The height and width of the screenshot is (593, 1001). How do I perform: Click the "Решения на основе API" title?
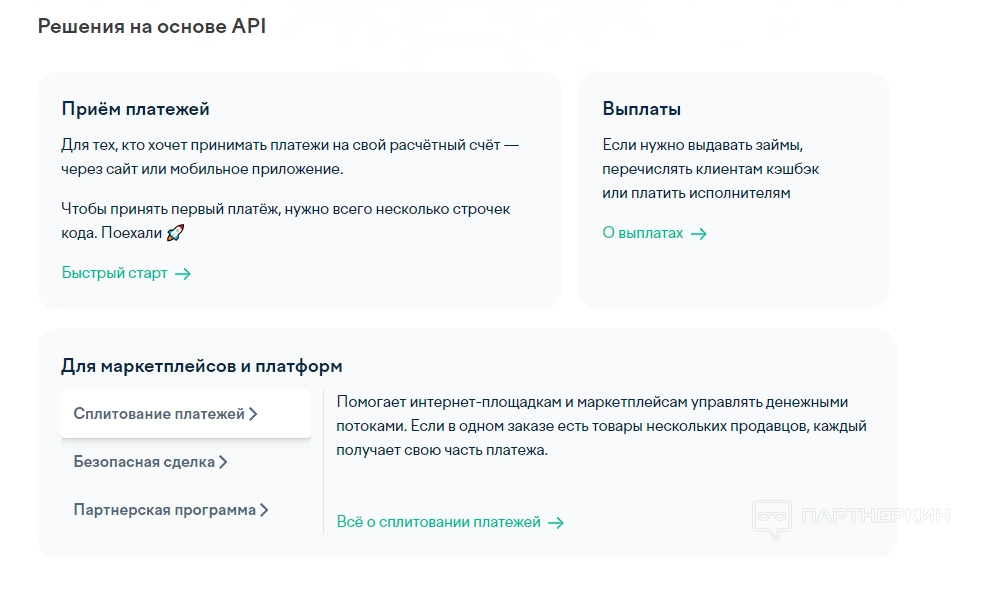[152, 26]
